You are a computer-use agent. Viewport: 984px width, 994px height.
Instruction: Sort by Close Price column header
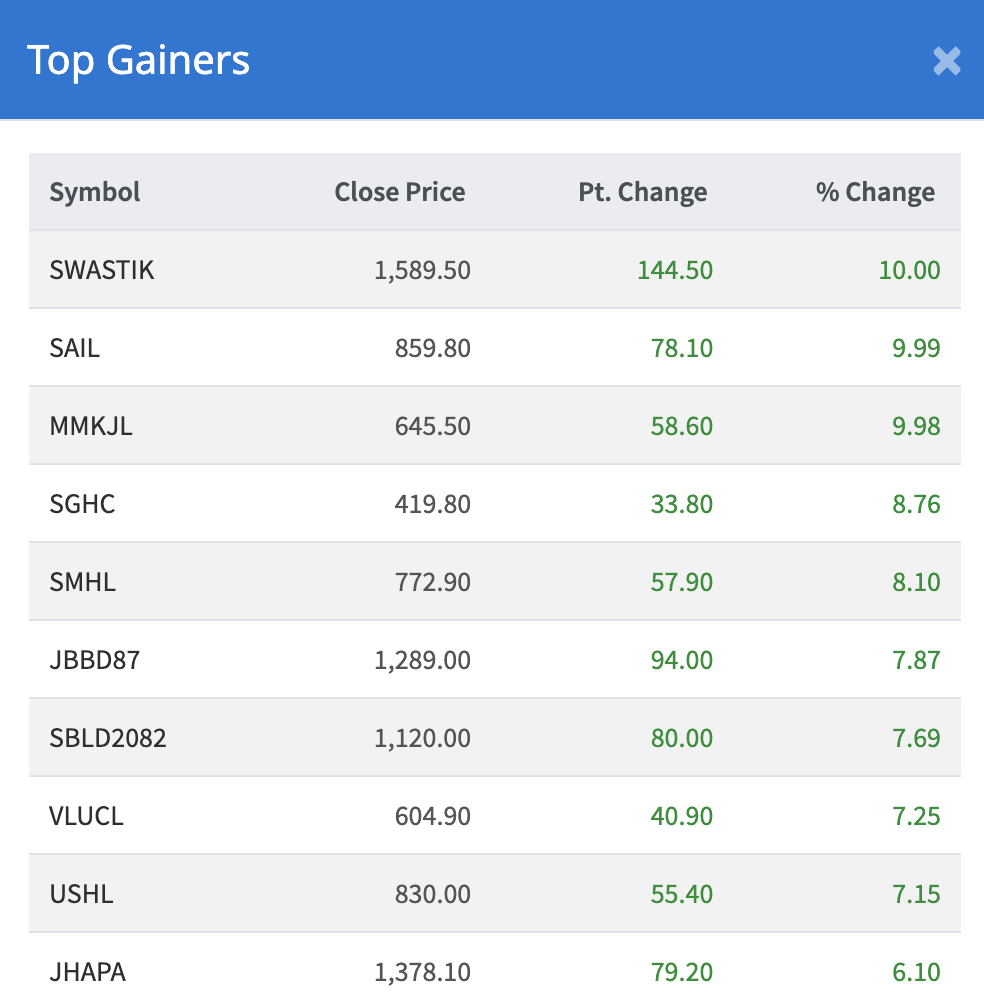click(x=399, y=192)
